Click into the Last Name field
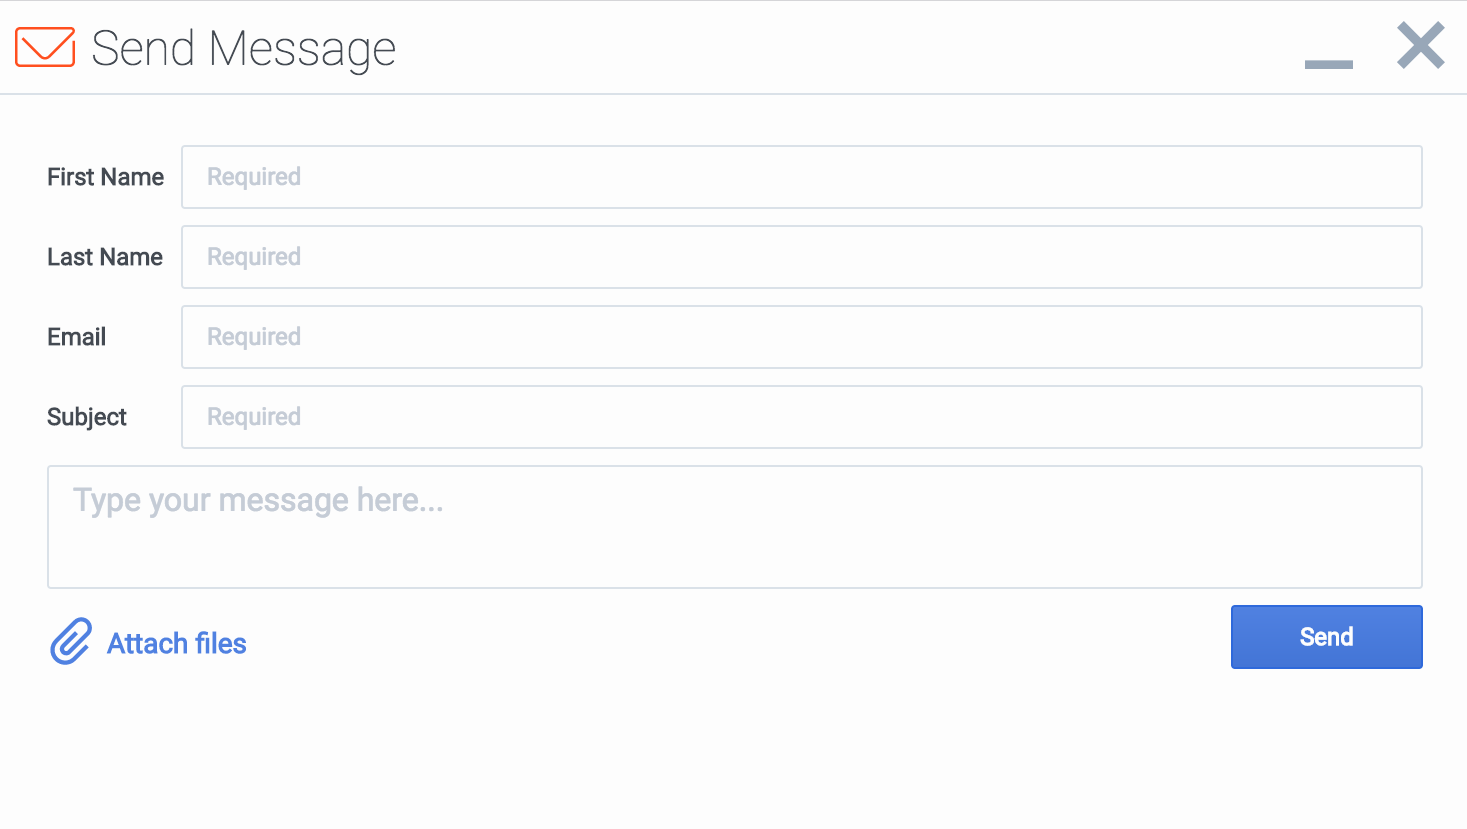The width and height of the screenshot is (1467, 829). tap(801, 257)
